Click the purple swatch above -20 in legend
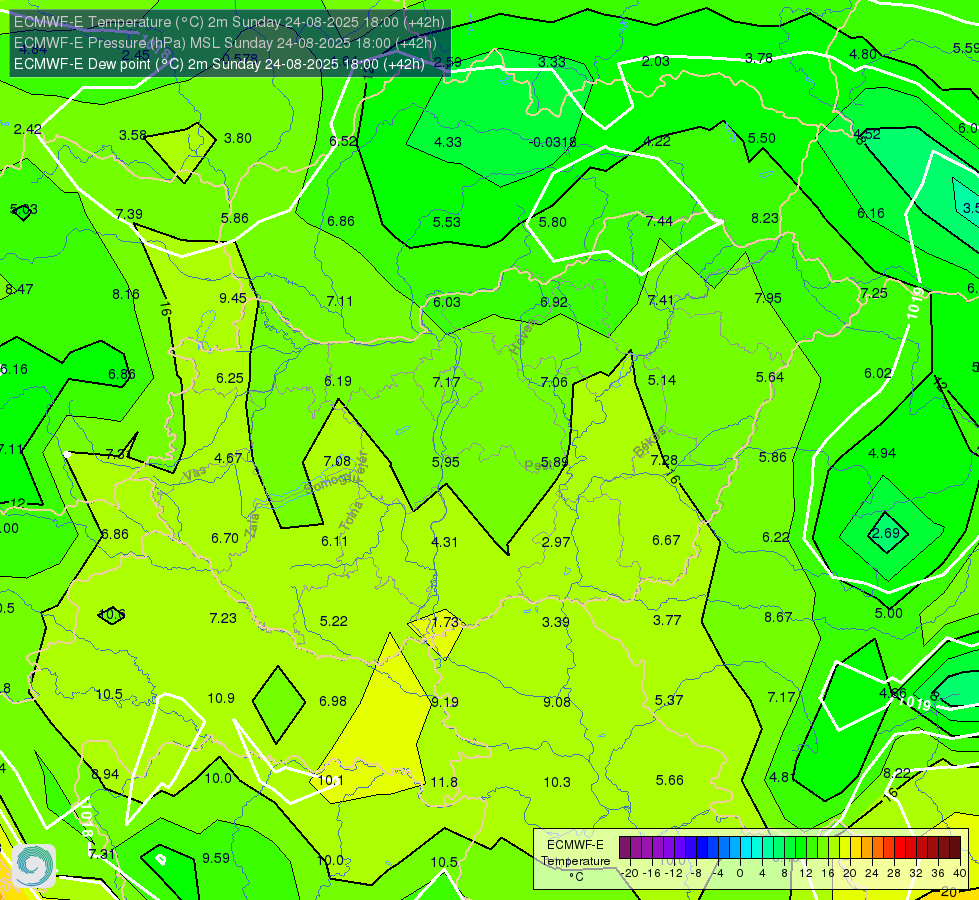 coord(625,848)
